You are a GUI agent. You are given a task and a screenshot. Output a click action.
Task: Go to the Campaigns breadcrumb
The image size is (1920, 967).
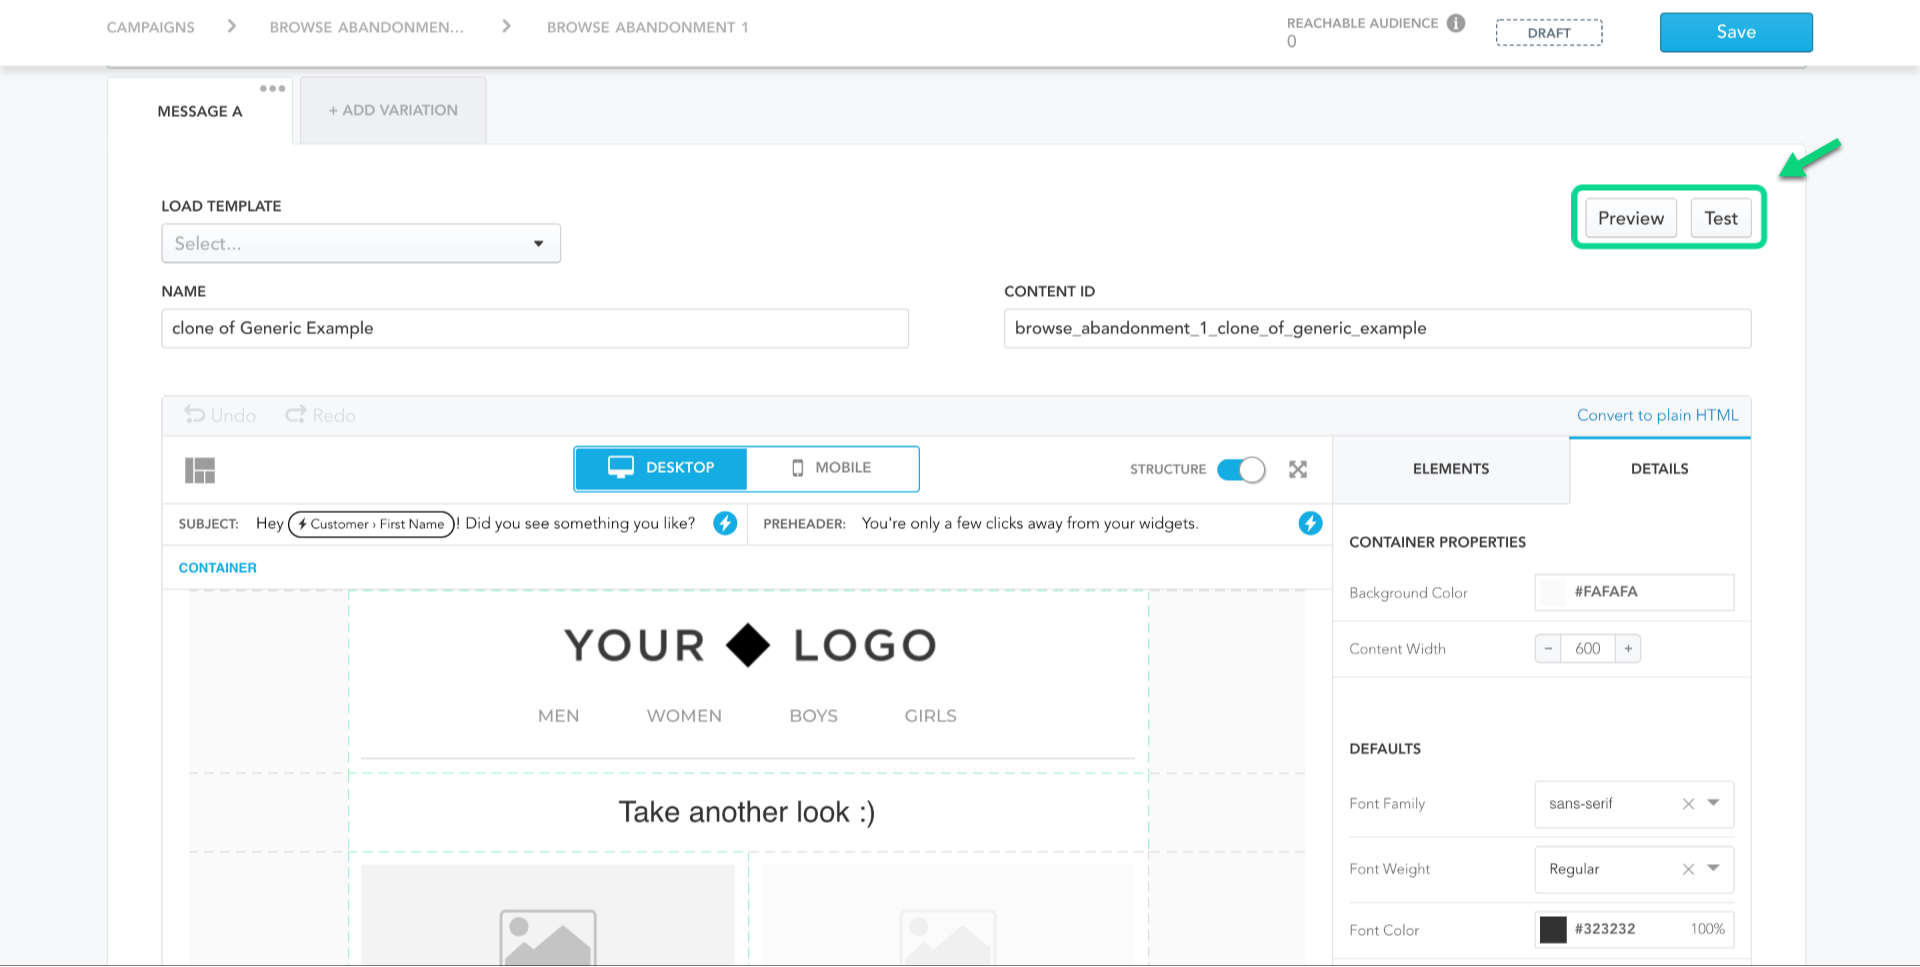point(151,27)
